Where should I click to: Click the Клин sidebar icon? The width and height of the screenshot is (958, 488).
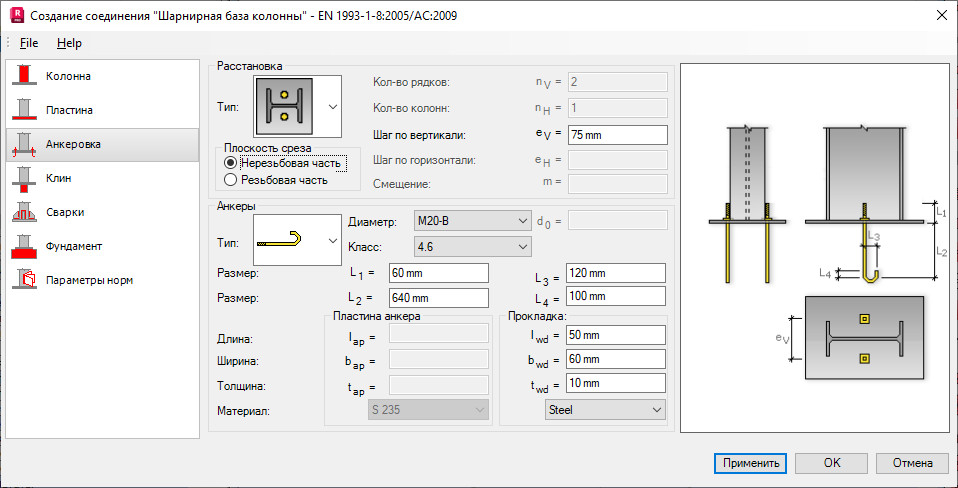click(x=24, y=178)
